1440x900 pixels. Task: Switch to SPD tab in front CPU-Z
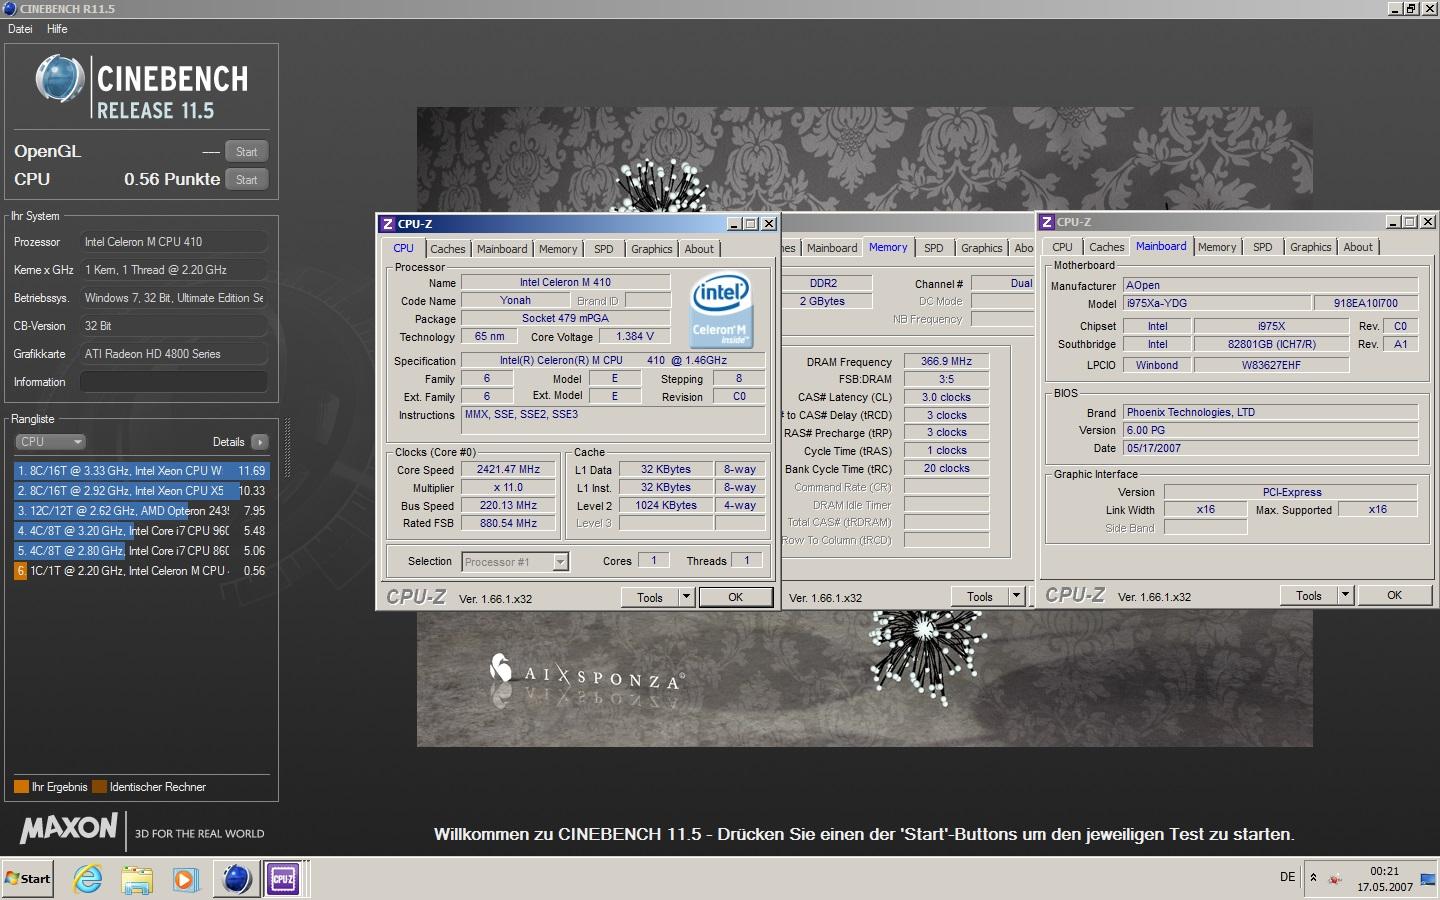tap(604, 249)
